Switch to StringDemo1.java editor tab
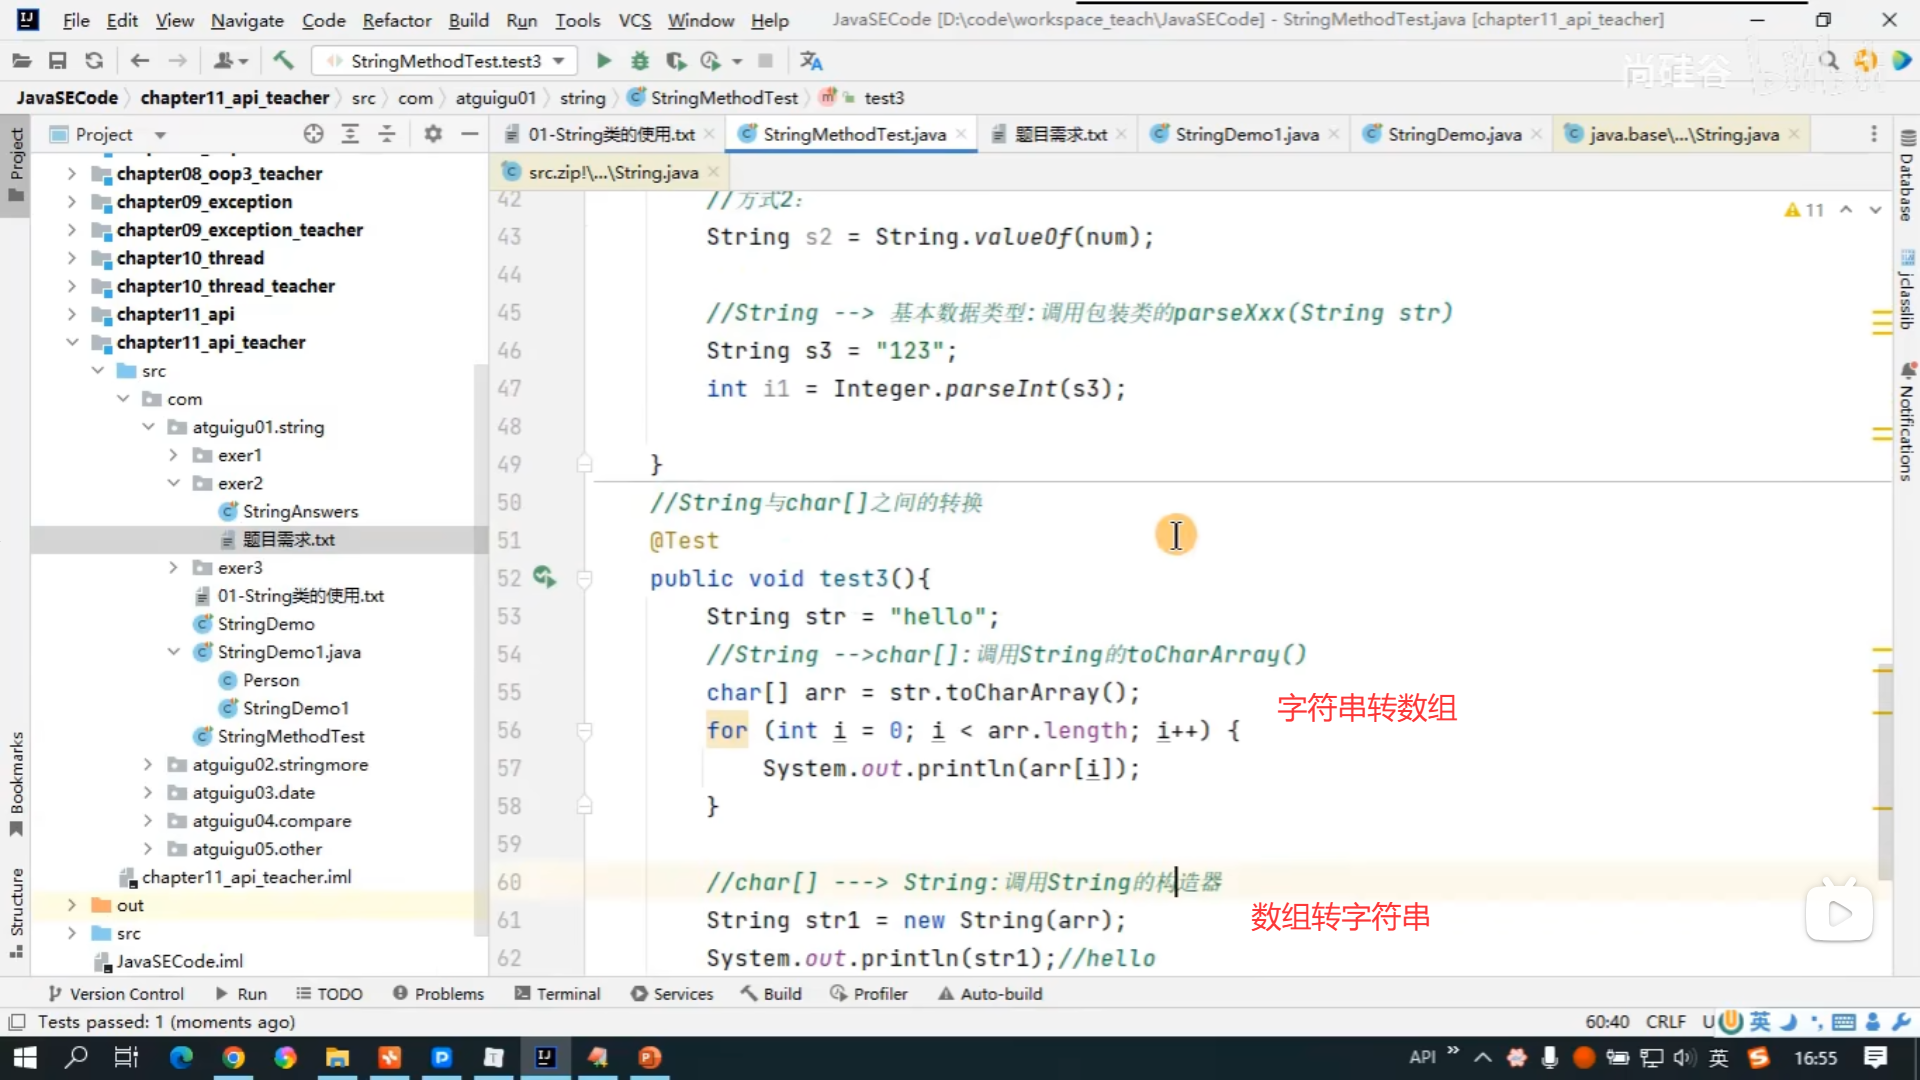The width and height of the screenshot is (1920, 1080). click(x=1246, y=134)
